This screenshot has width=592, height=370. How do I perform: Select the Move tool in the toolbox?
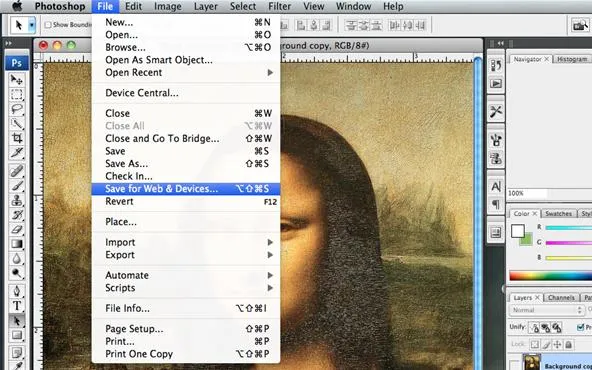pos(17,79)
